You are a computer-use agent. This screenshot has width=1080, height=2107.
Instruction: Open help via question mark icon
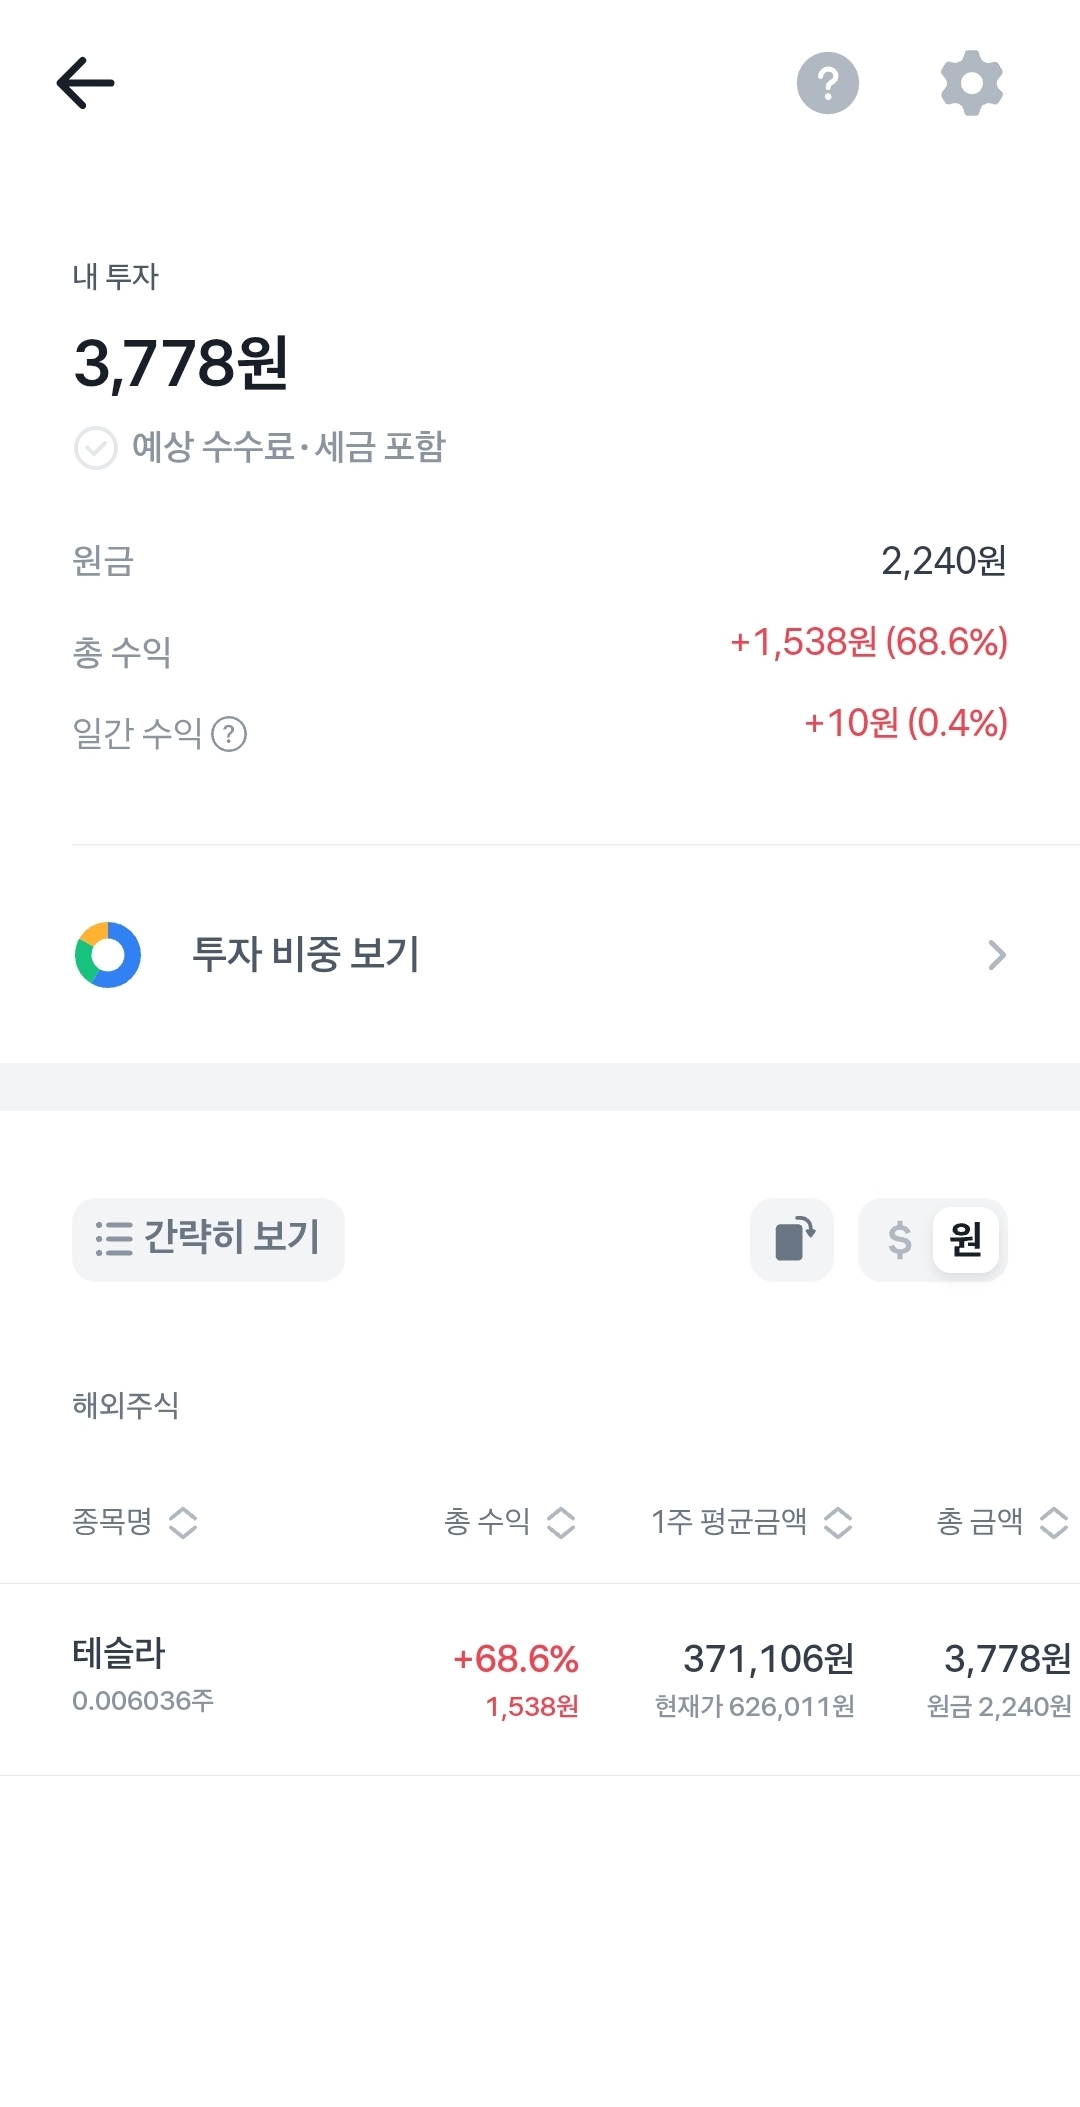827,83
